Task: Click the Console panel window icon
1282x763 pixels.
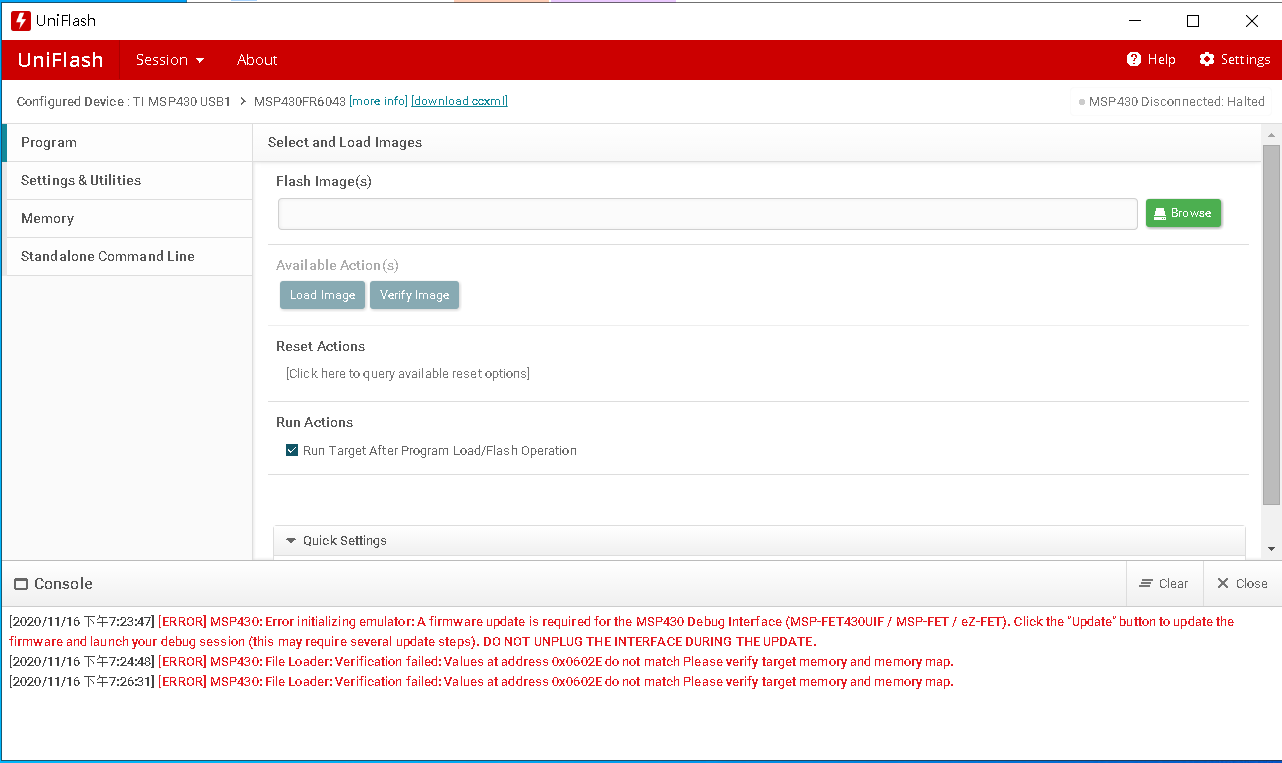Action: [21, 584]
